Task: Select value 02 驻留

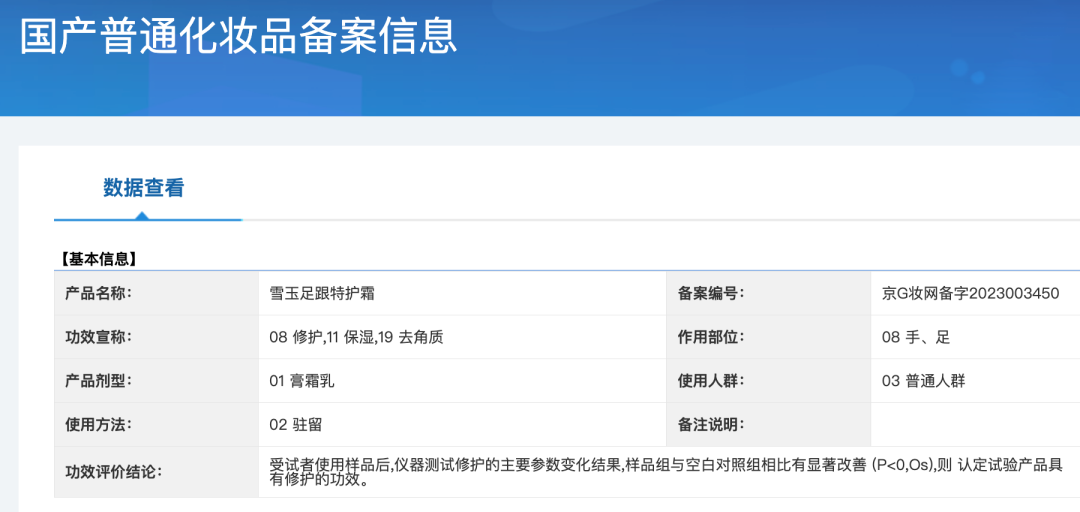Action: [x=295, y=425]
